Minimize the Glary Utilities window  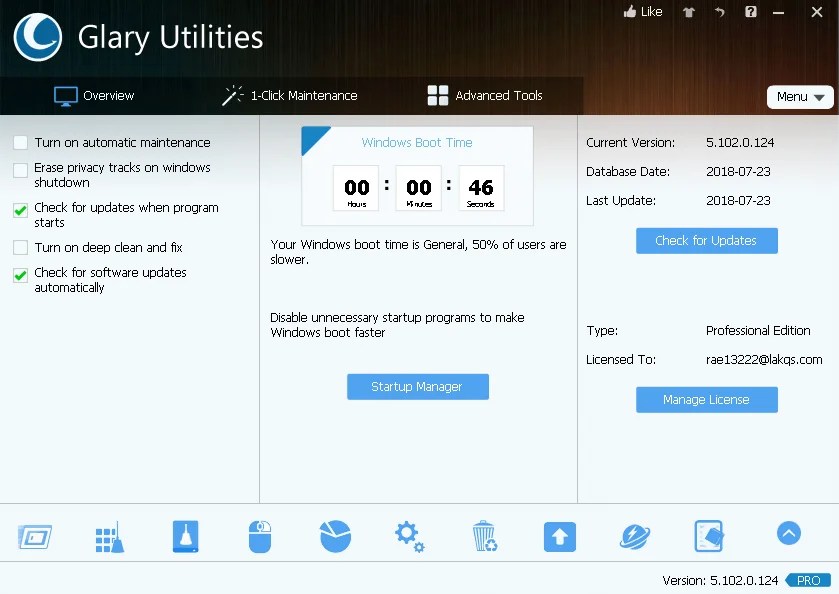pyautogui.click(x=779, y=12)
